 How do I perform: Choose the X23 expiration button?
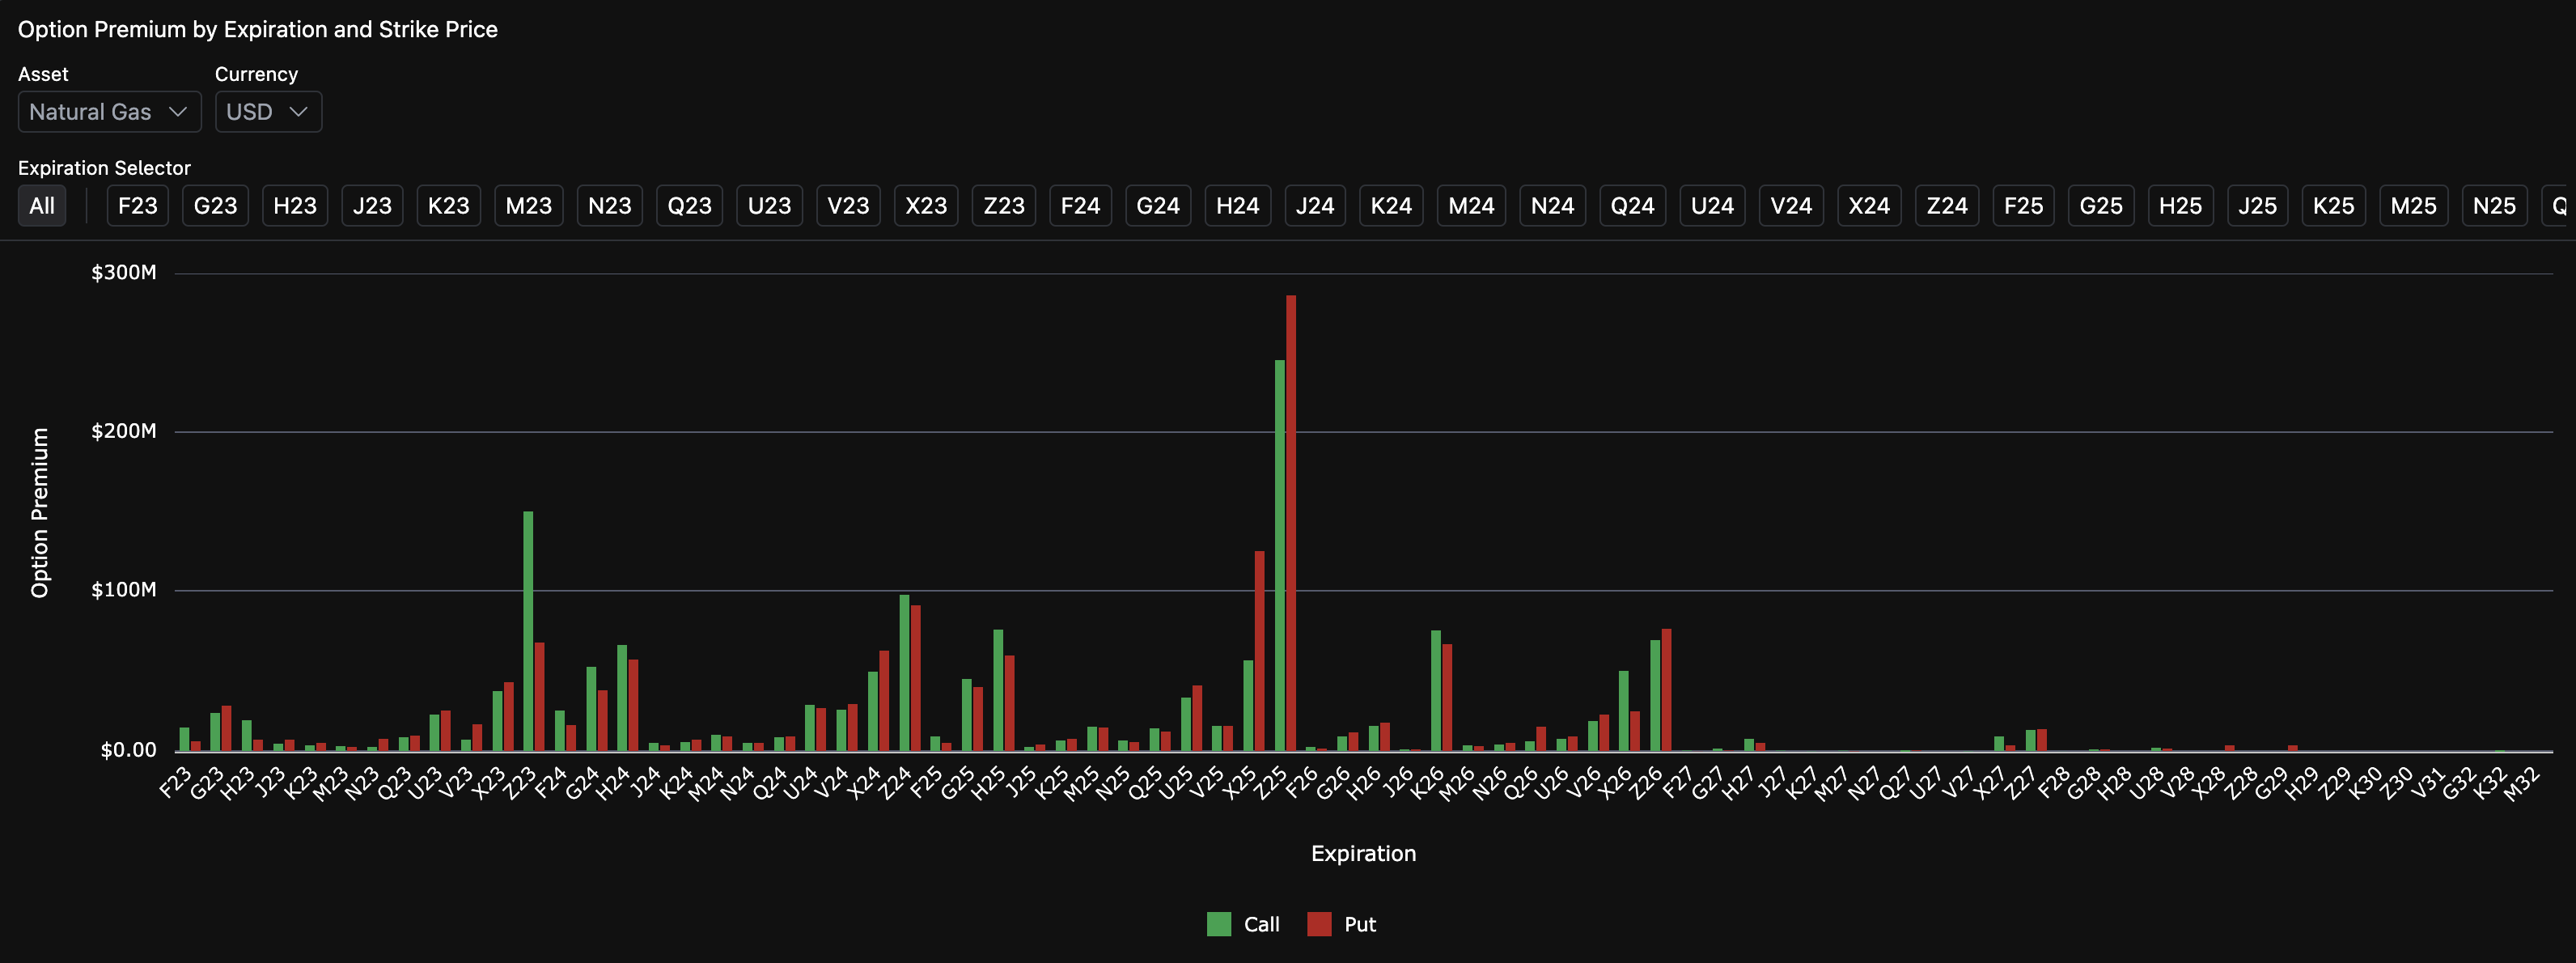926,206
